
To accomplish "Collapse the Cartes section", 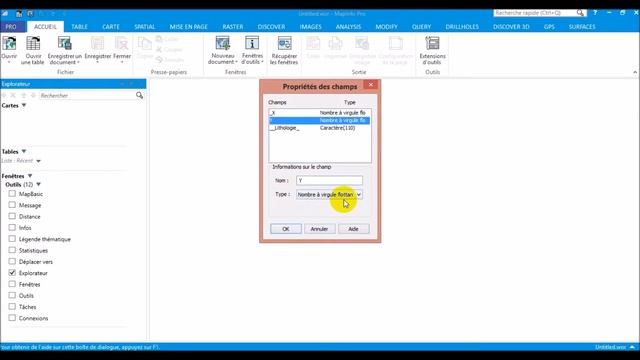I will click(x=24, y=105).
